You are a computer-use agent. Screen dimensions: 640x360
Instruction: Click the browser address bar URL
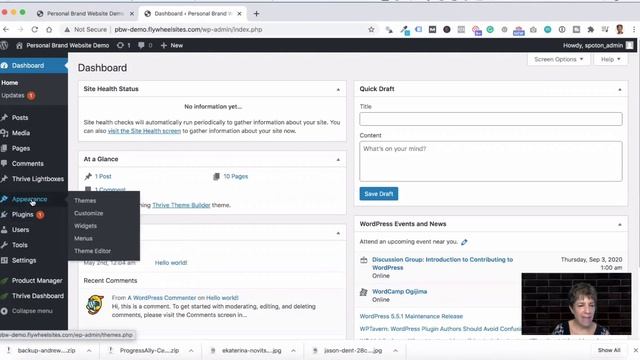(188, 29)
